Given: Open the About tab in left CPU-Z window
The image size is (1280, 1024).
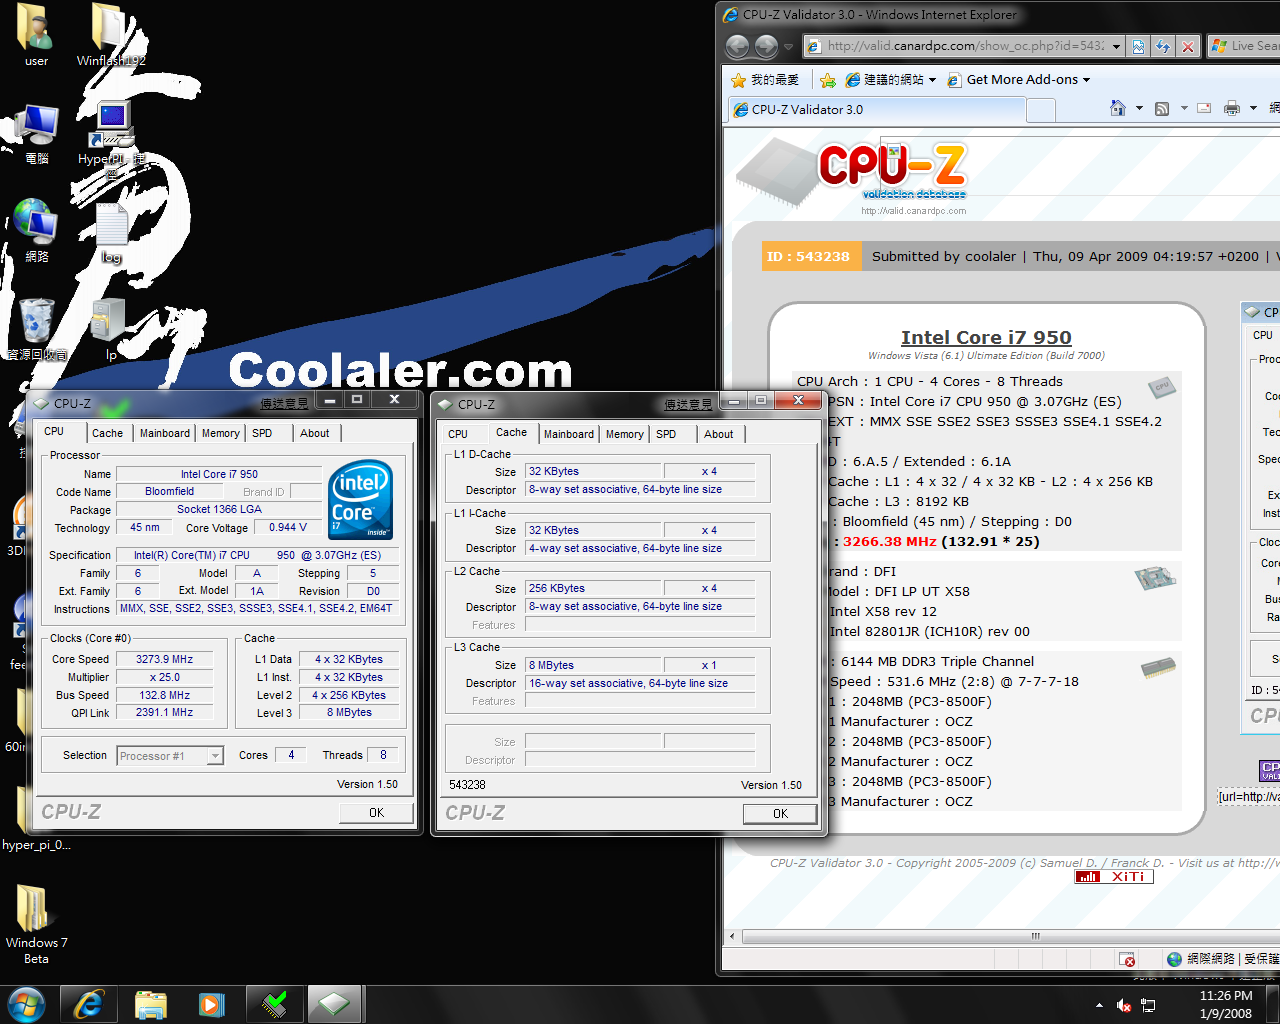Looking at the screenshot, I should click(315, 433).
